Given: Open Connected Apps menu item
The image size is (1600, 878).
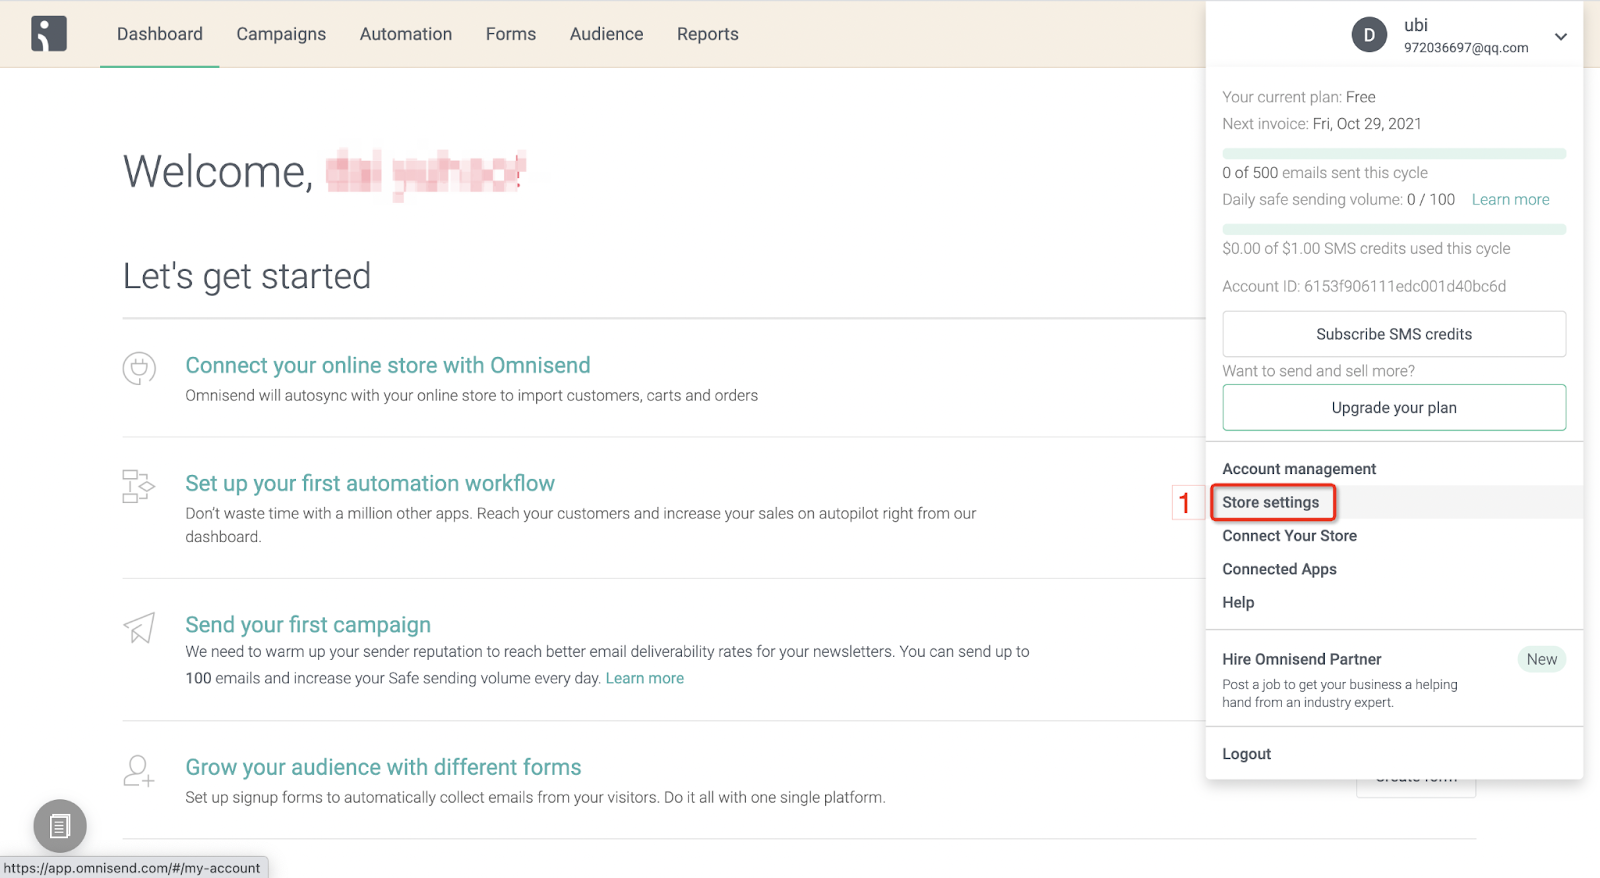Looking at the screenshot, I should pos(1279,569).
